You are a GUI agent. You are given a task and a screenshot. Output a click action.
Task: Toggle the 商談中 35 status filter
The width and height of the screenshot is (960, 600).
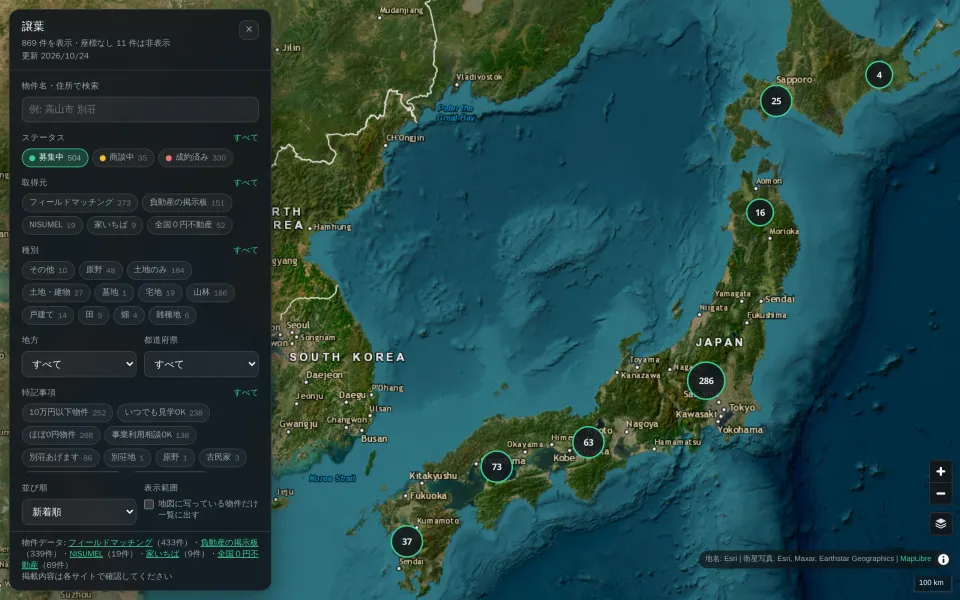[x=123, y=157]
